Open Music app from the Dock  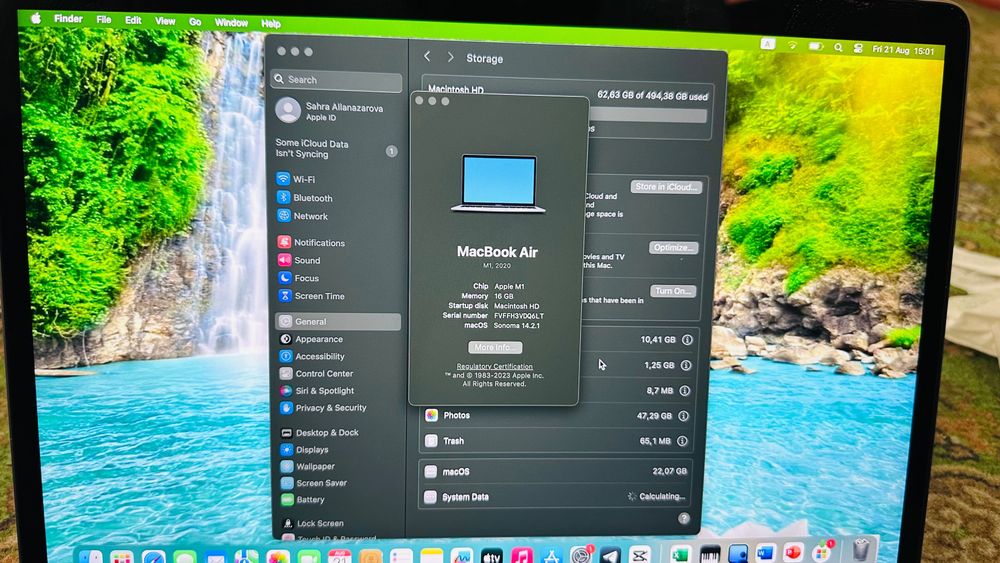(522, 557)
